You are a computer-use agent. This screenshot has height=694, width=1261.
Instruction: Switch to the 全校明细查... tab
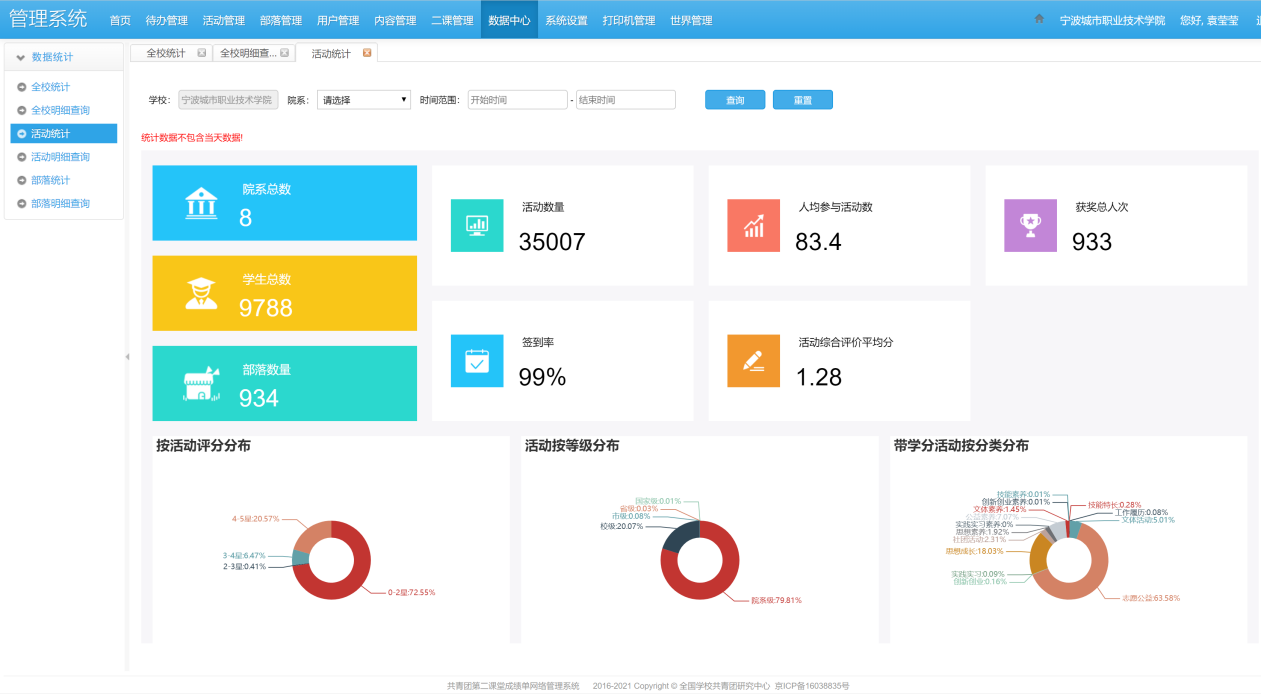(x=248, y=53)
